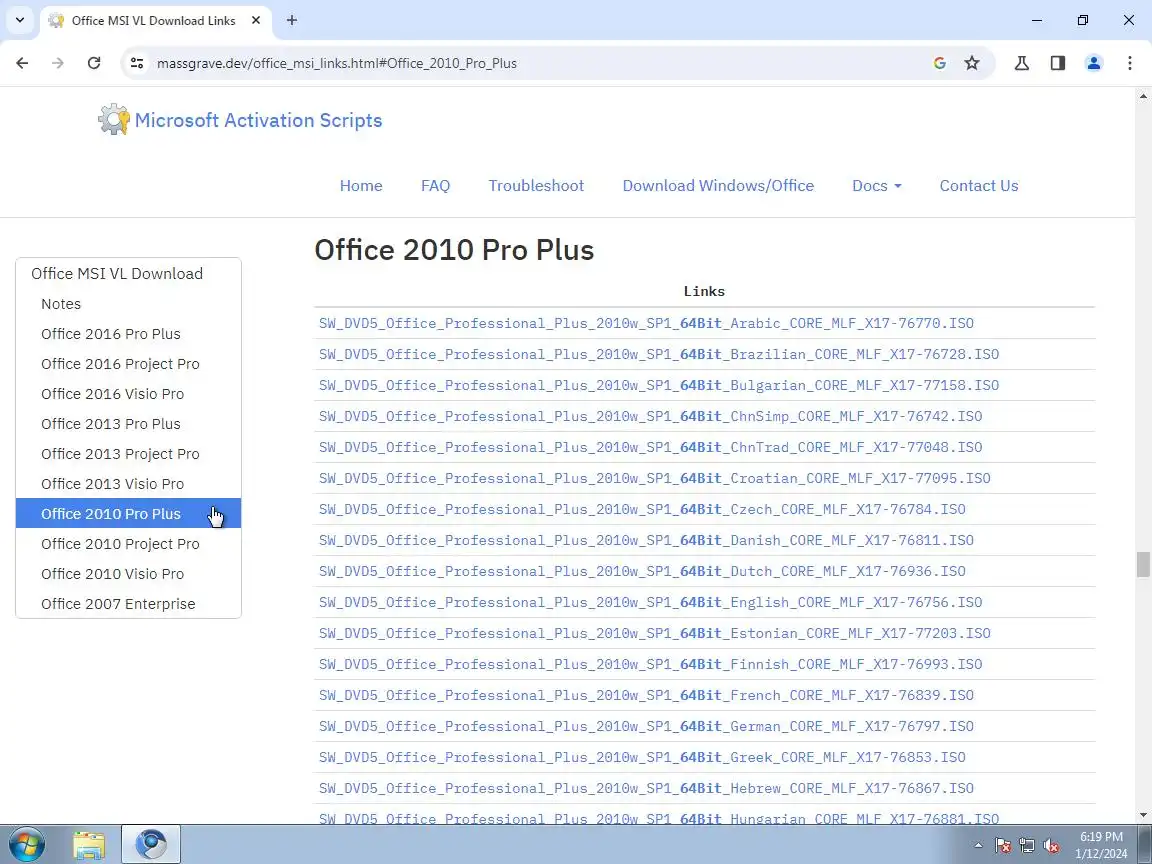Image resolution: width=1152 pixels, height=864 pixels.
Task: Click the muted volume tray icon
Action: point(1051,846)
